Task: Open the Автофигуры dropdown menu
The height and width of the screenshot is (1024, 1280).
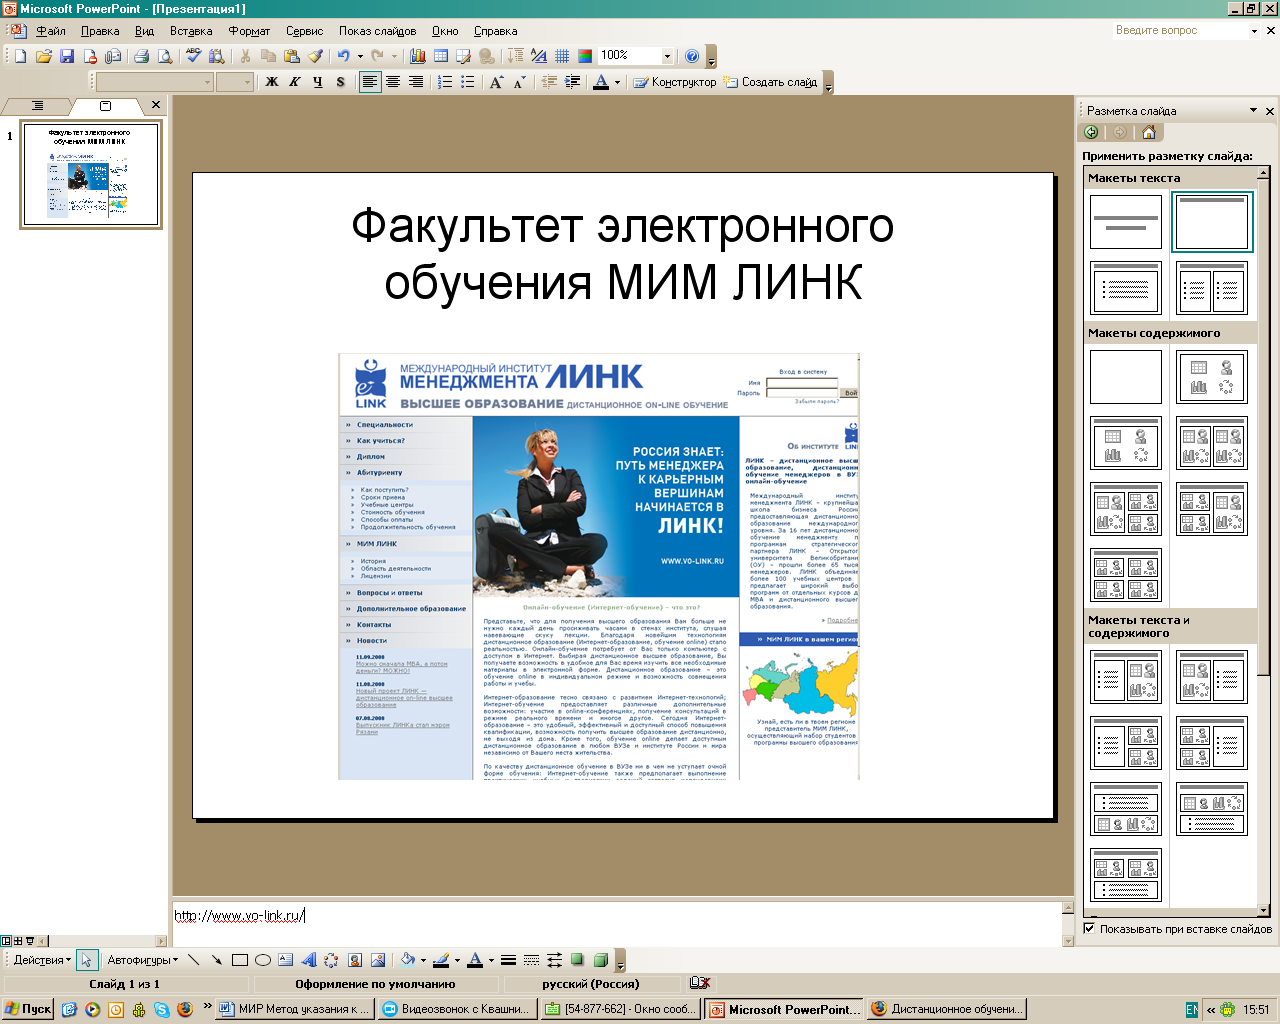Action: (143, 960)
